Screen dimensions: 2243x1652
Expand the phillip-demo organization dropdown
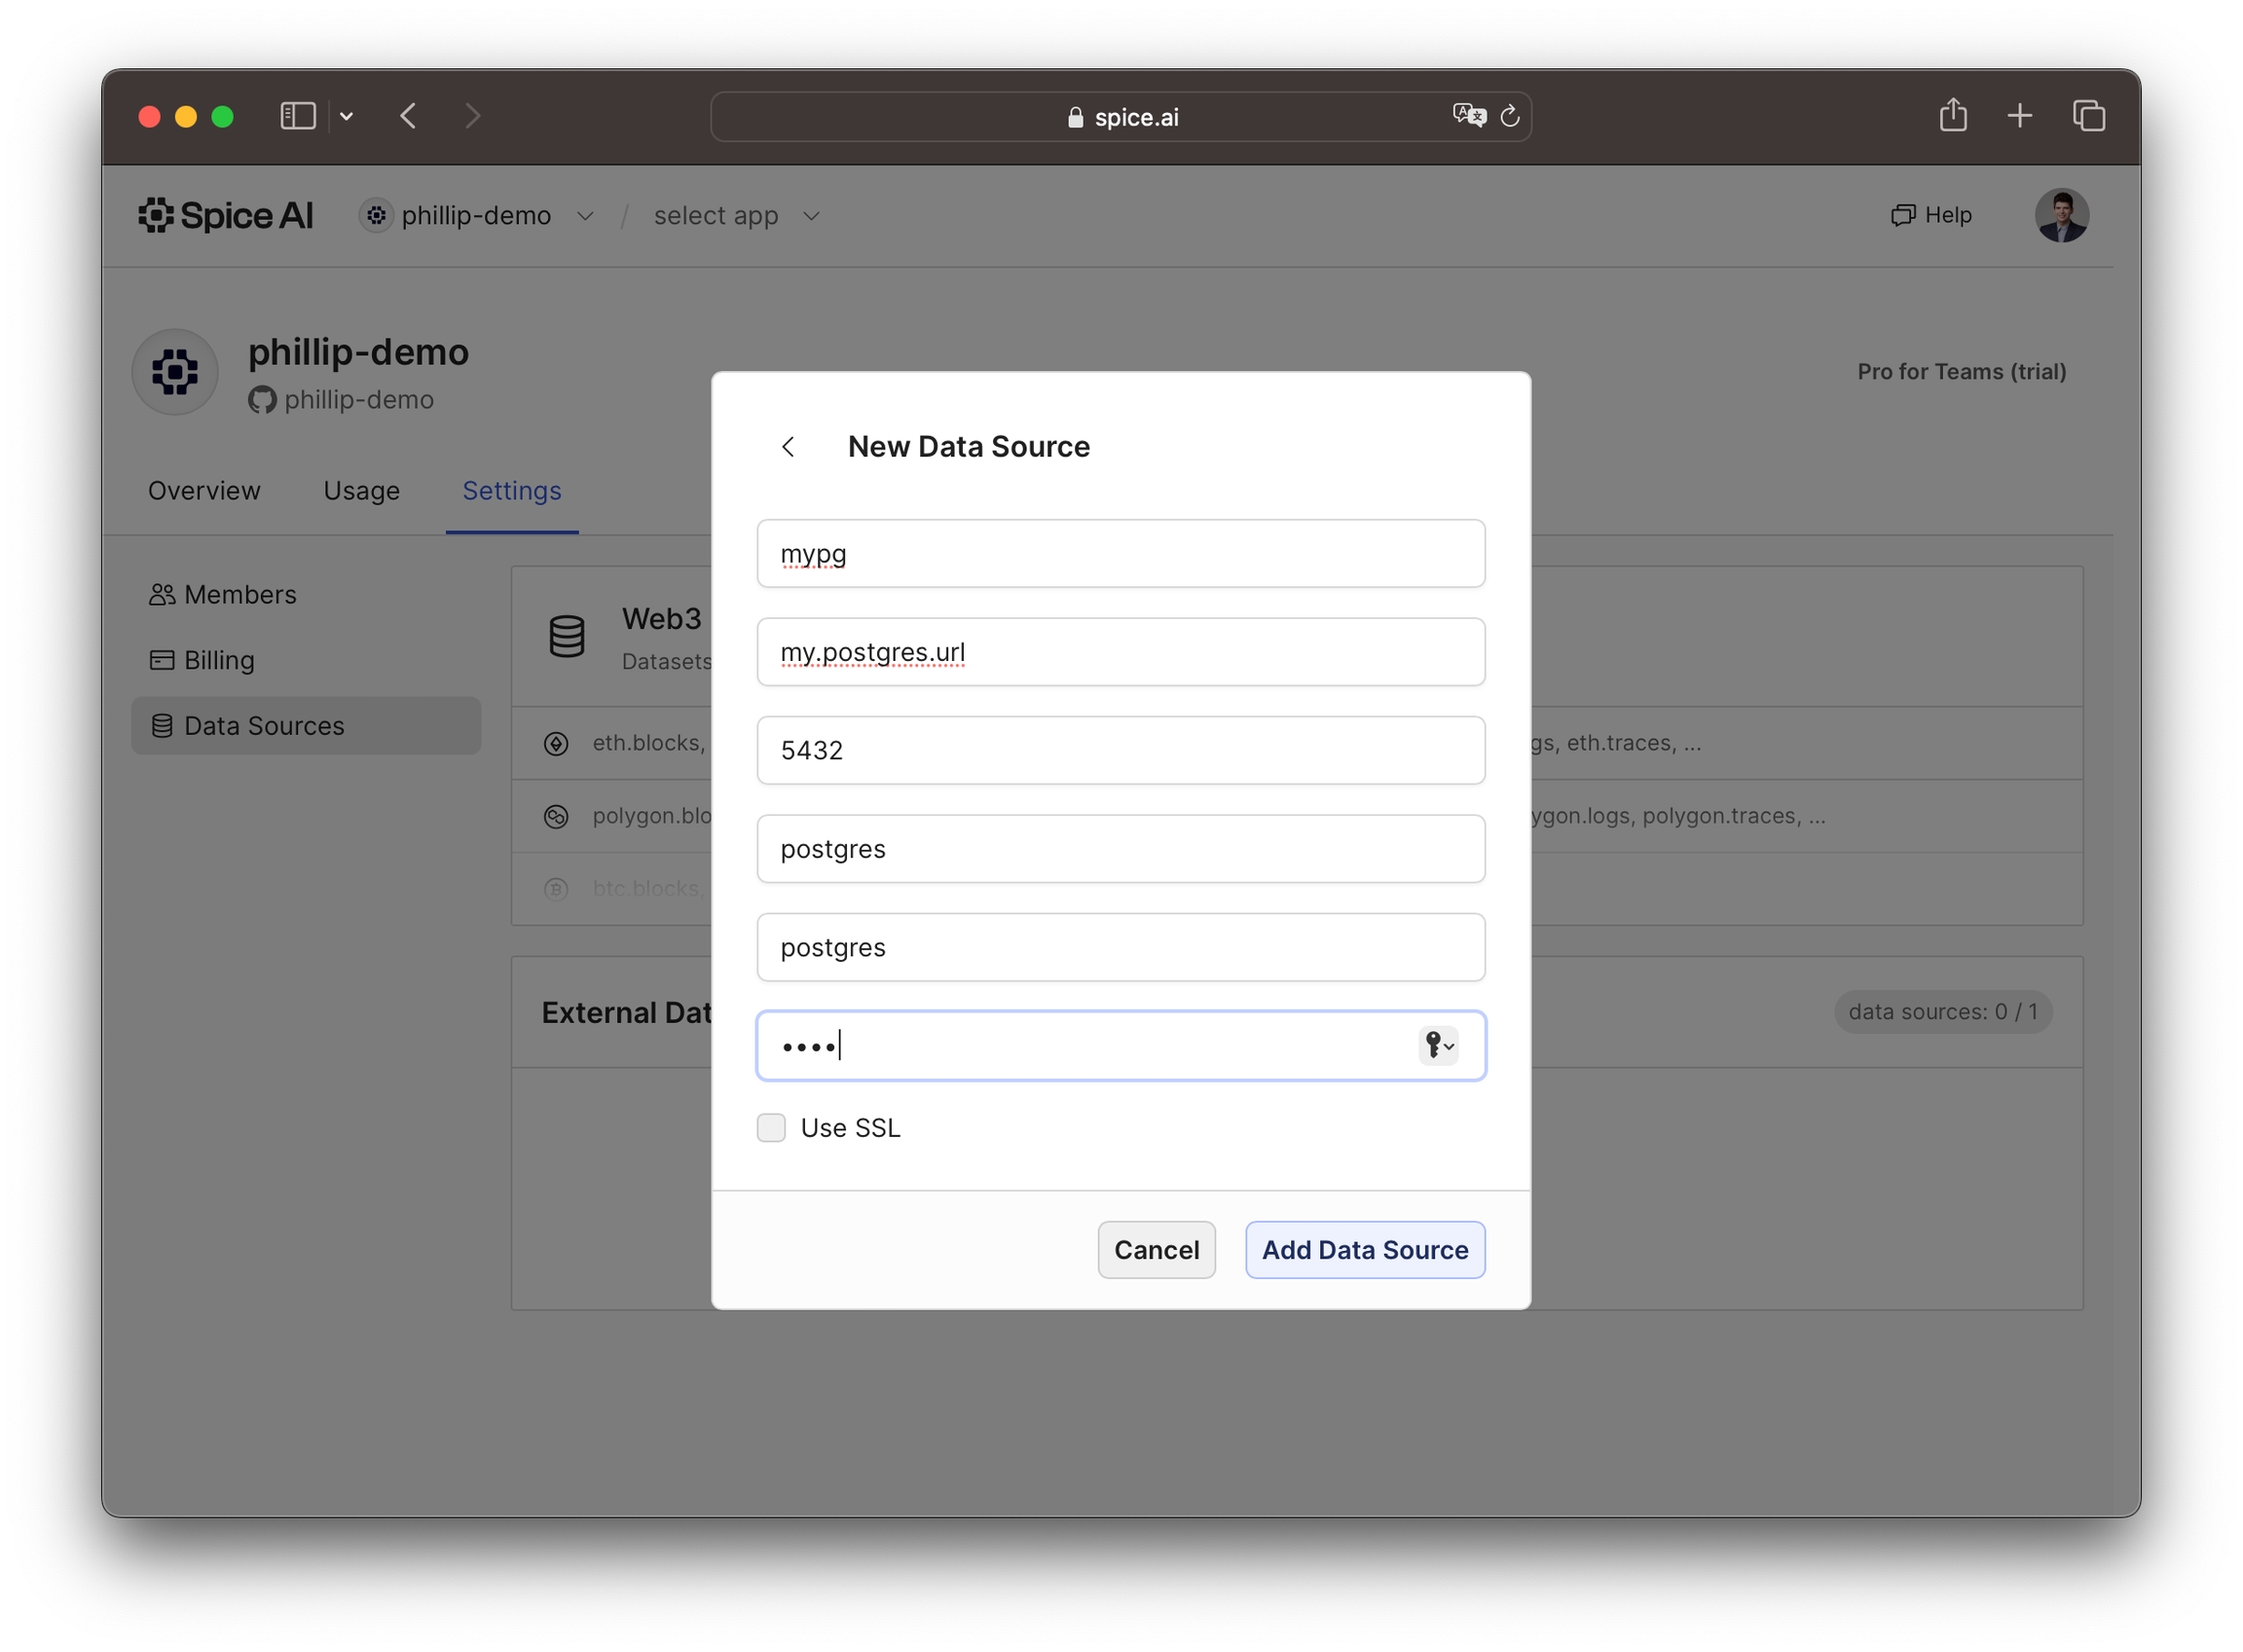(x=585, y=216)
